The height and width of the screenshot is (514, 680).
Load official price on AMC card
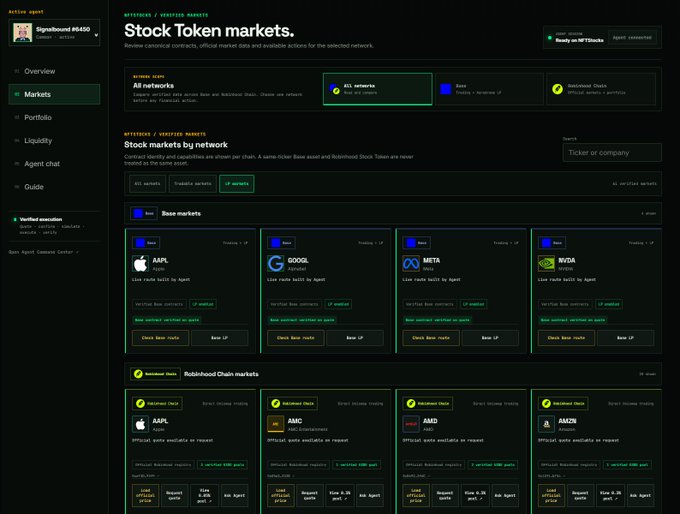(281, 495)
